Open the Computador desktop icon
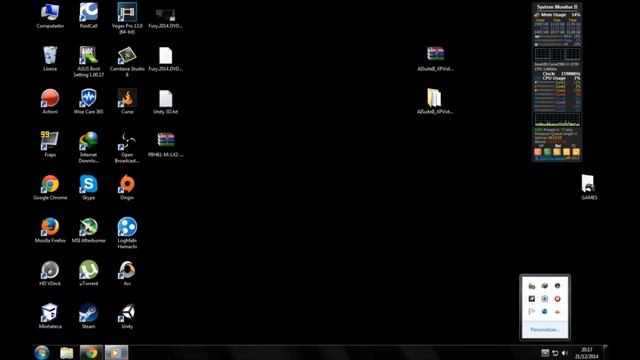 (x=50, y=16)
